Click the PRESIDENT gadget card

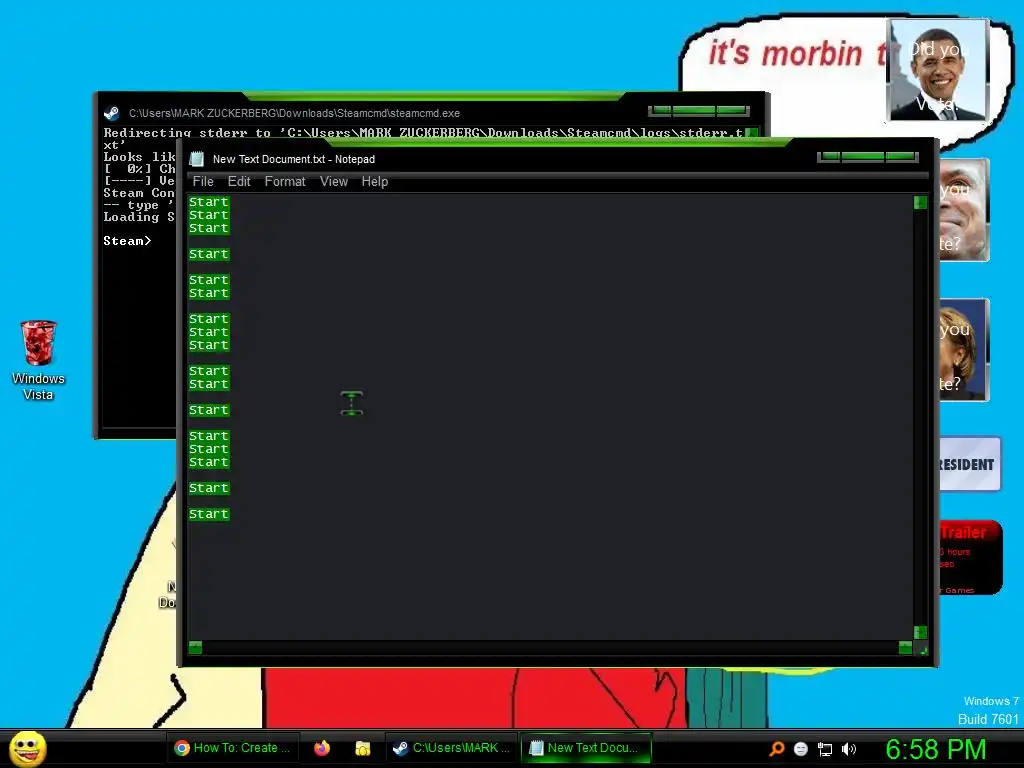click(970, 464)
